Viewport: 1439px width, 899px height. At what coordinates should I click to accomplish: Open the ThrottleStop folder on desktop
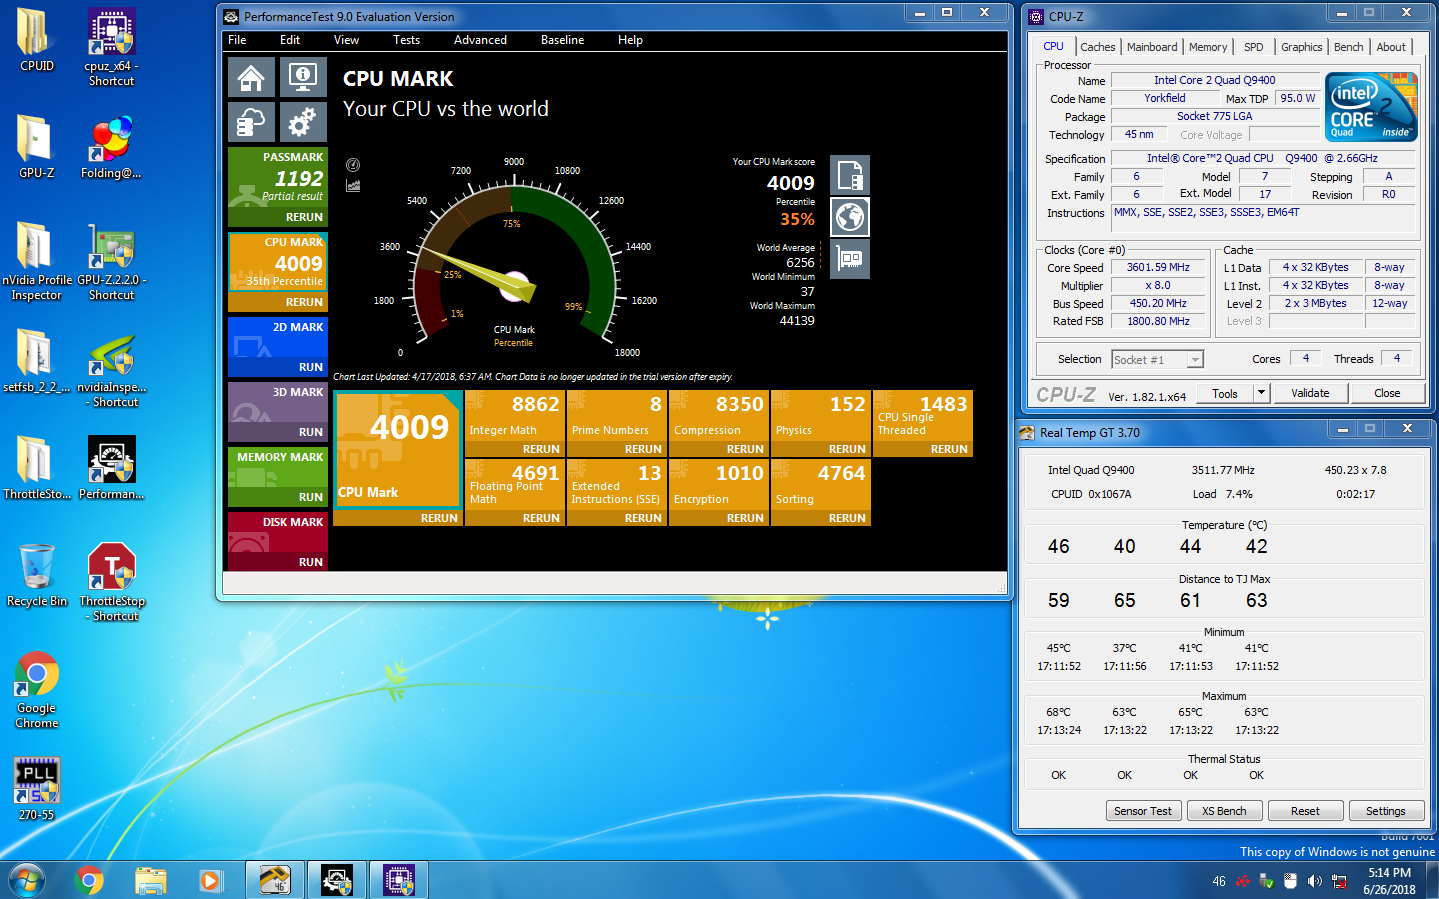click(x=36, y=467)
